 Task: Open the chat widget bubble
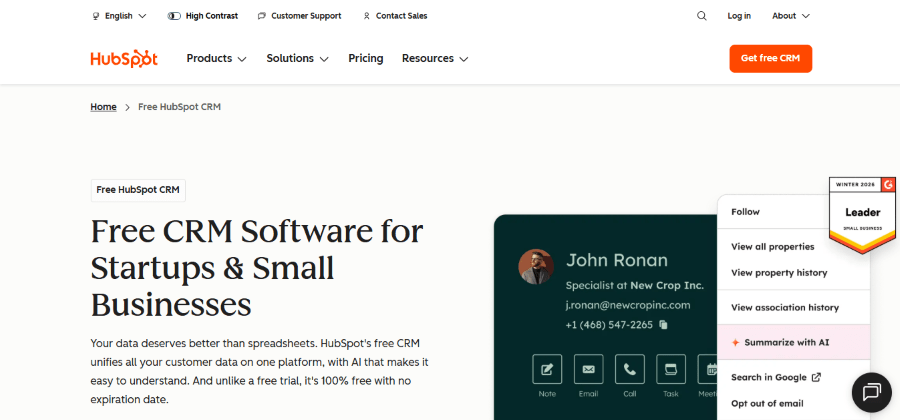click(x=870, y=391)
